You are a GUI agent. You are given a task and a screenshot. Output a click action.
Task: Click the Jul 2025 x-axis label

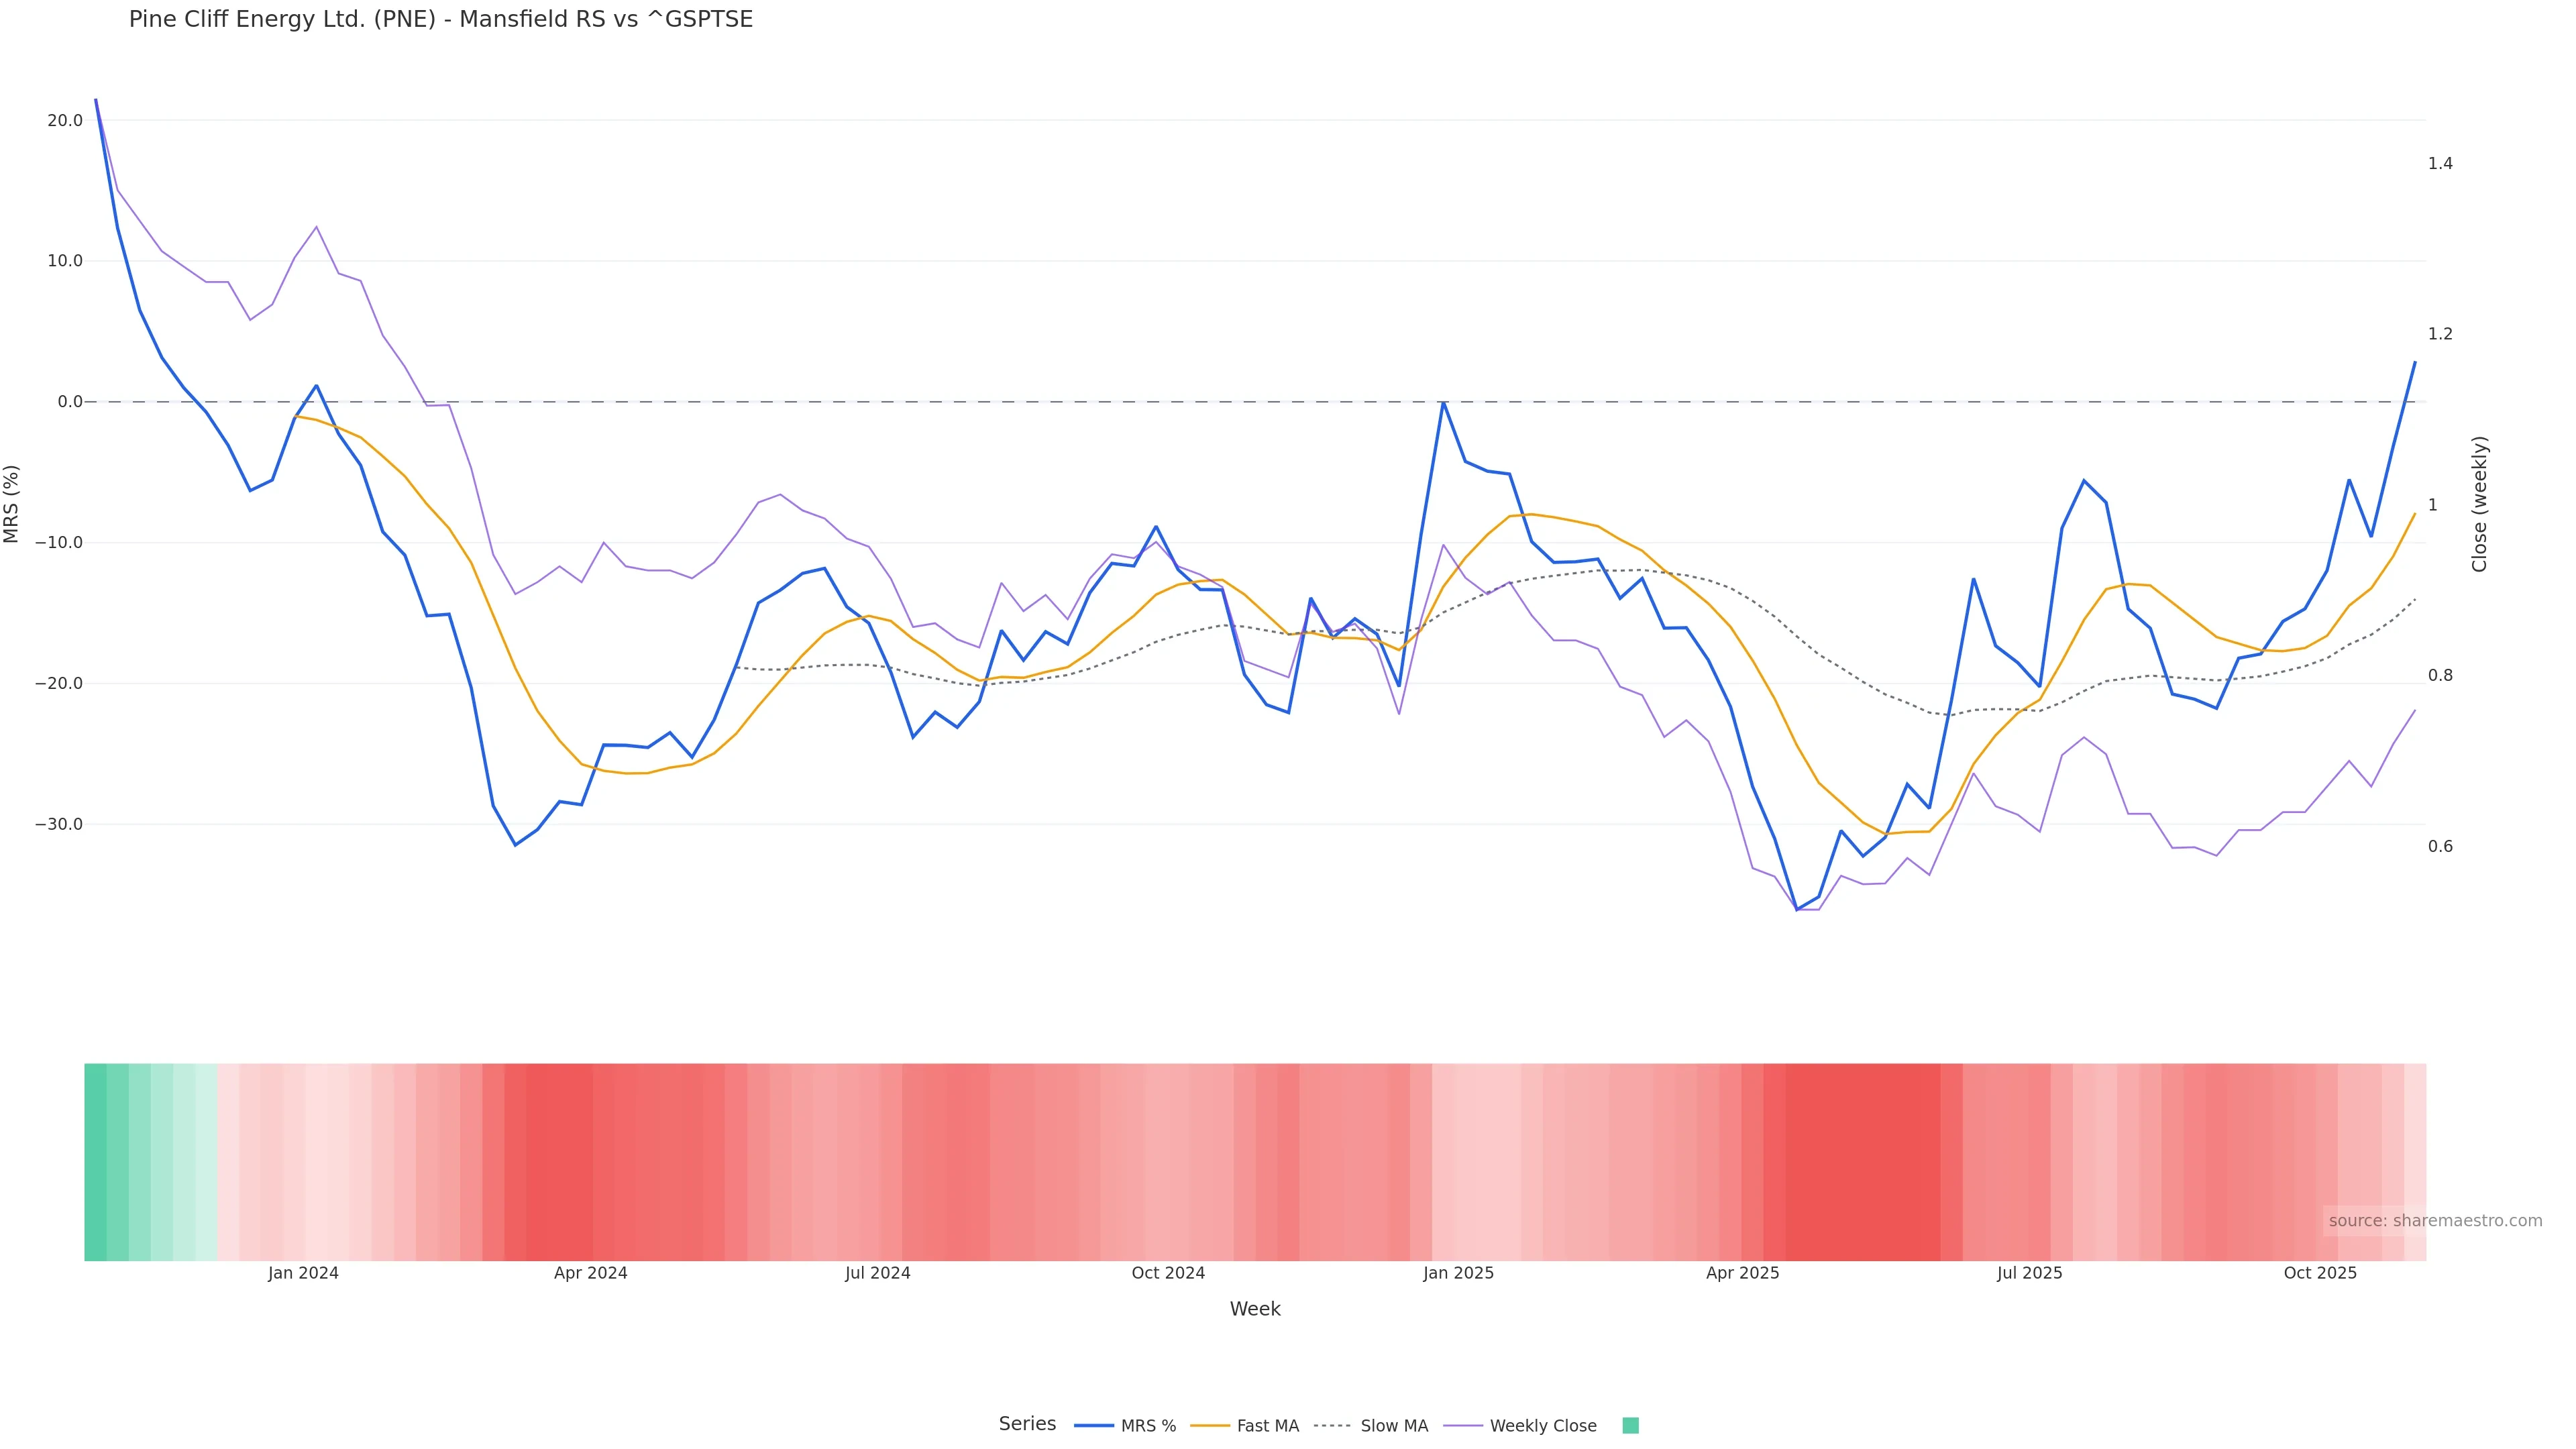pyautogui.click(x=2030, y=1273)
